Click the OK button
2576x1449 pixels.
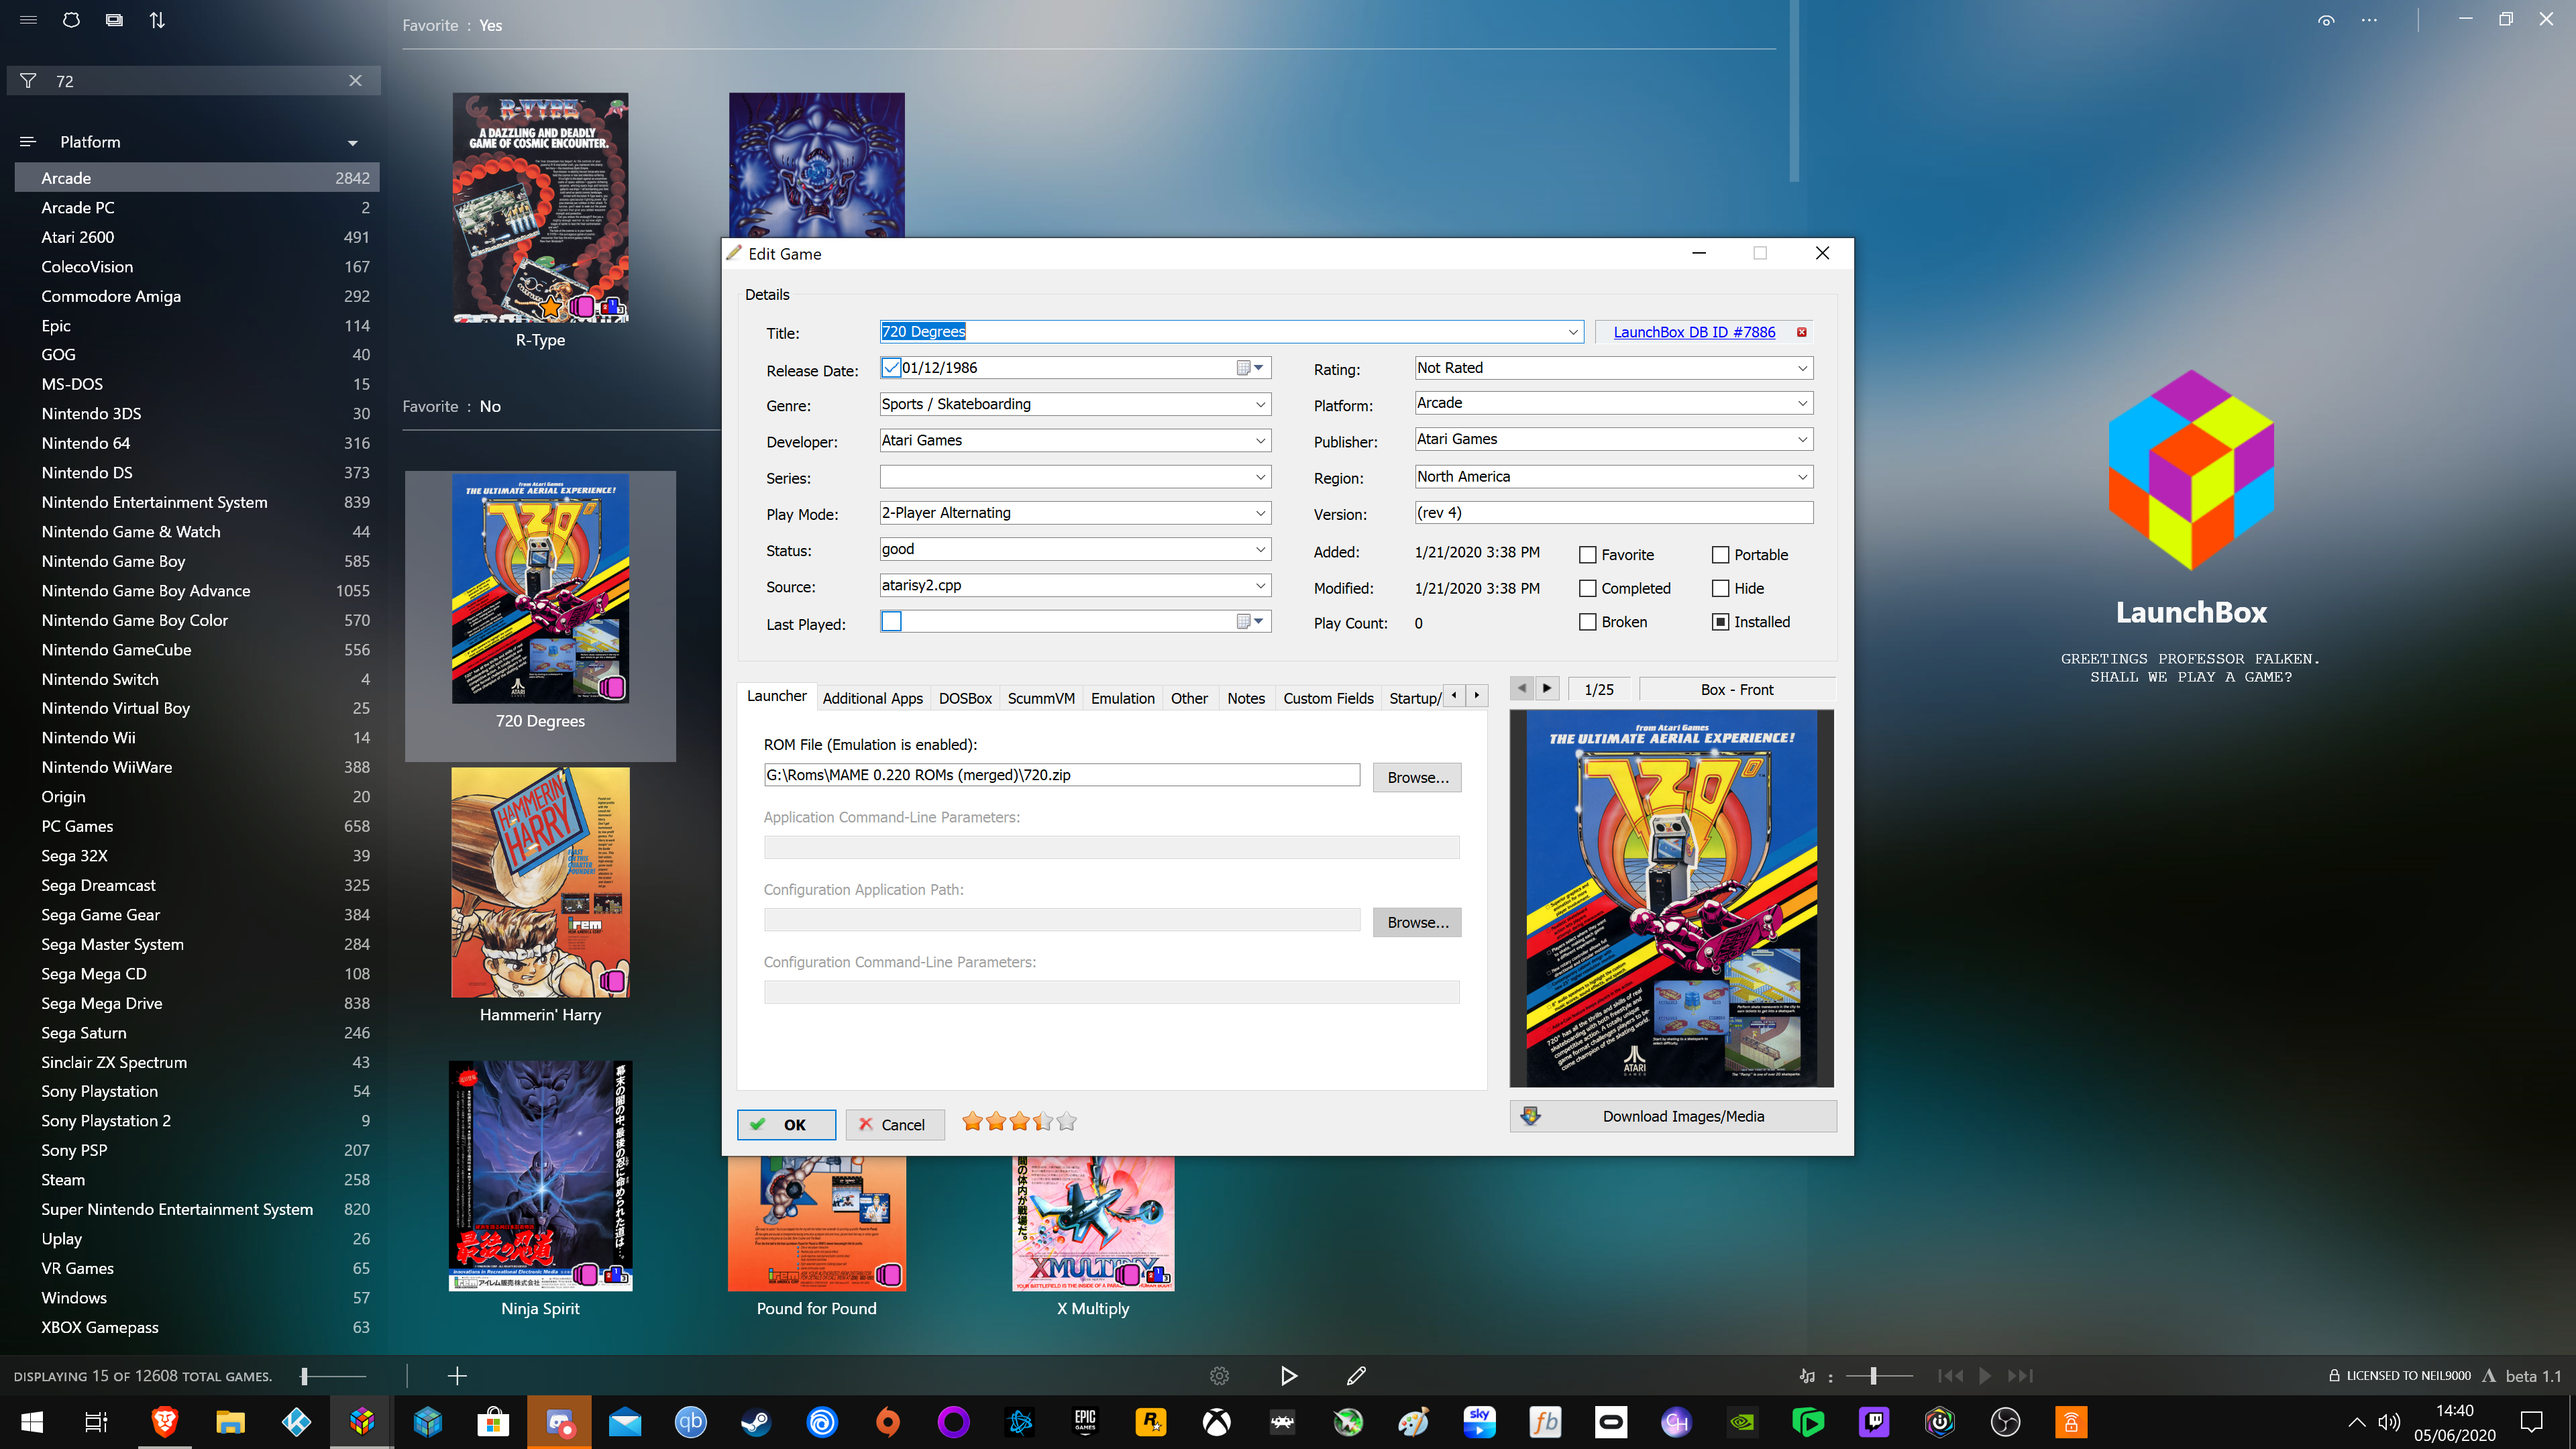786,1125
